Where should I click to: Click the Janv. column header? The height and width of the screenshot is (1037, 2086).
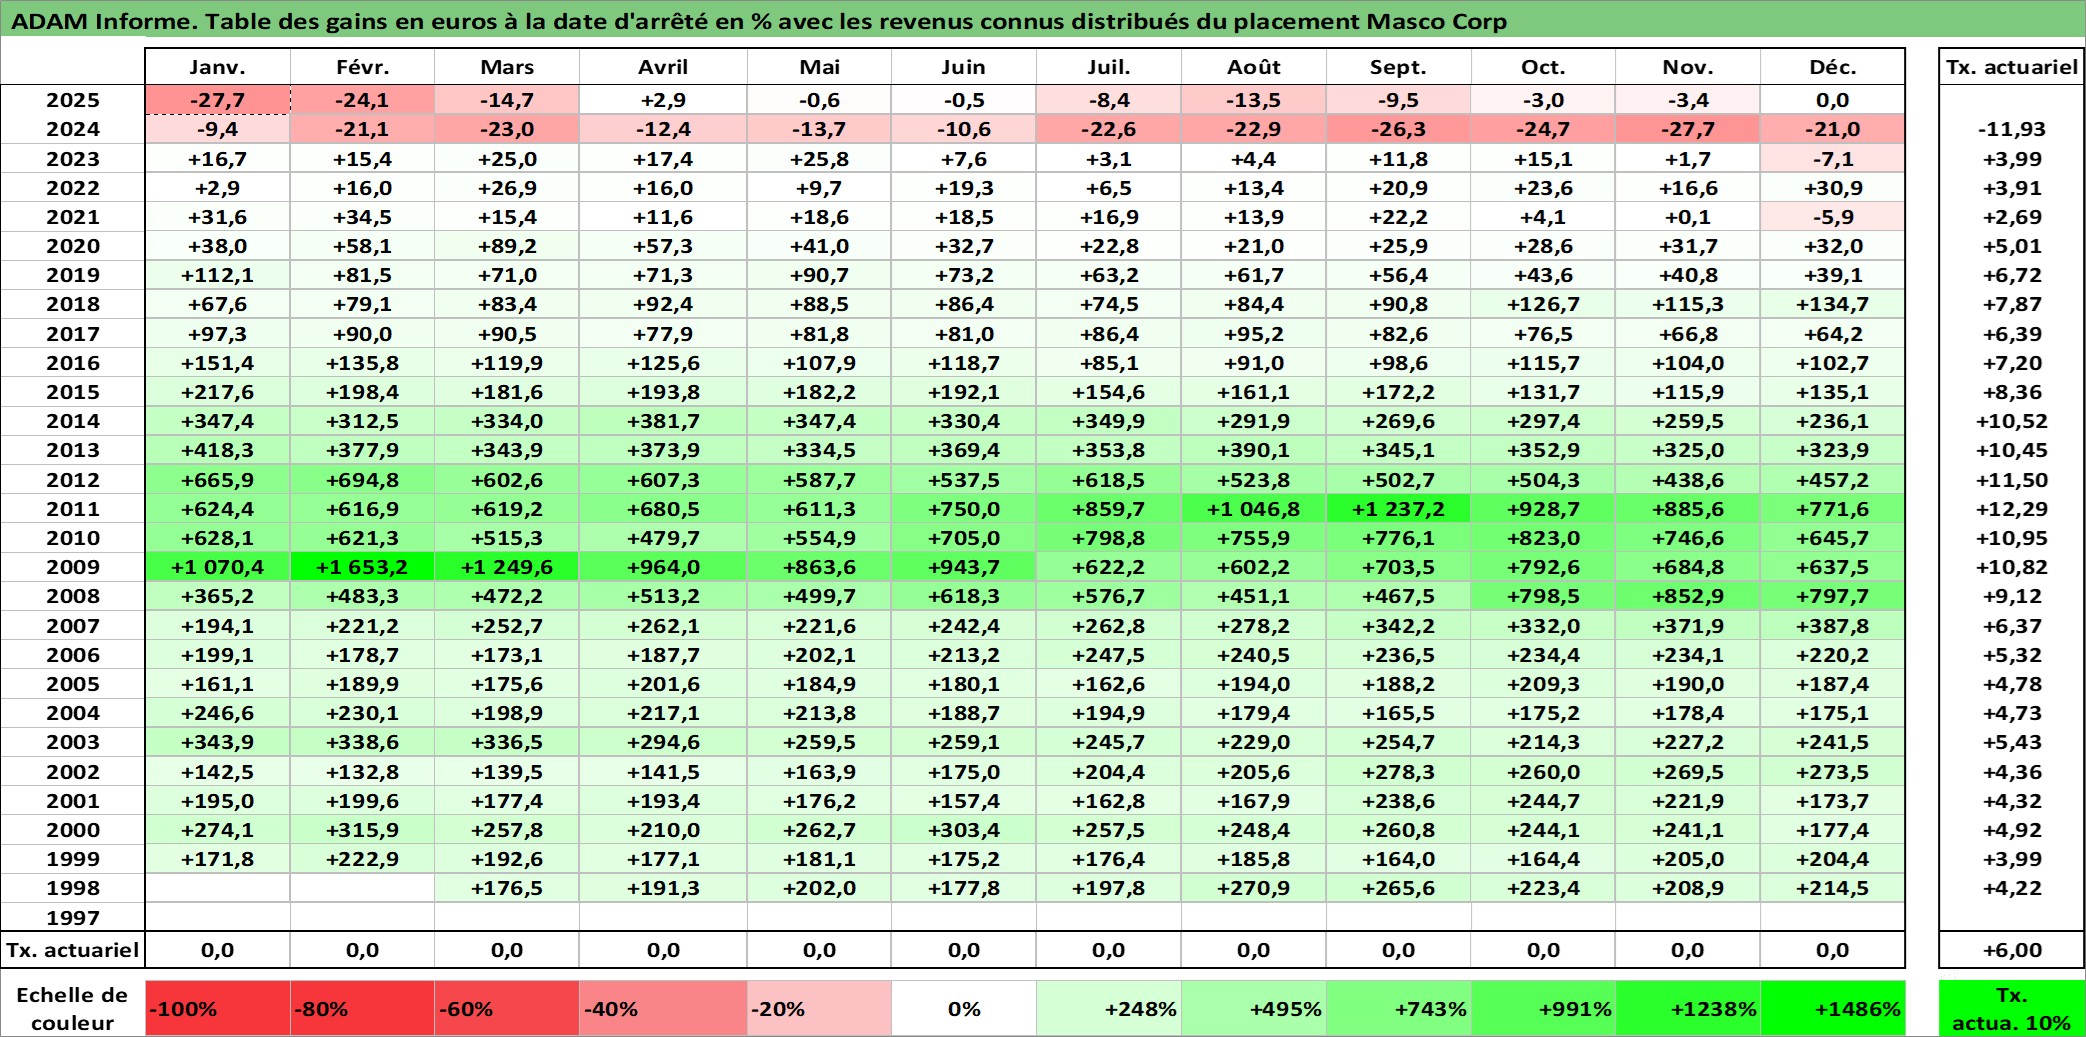pyautogui.click(x=218, y=67)
